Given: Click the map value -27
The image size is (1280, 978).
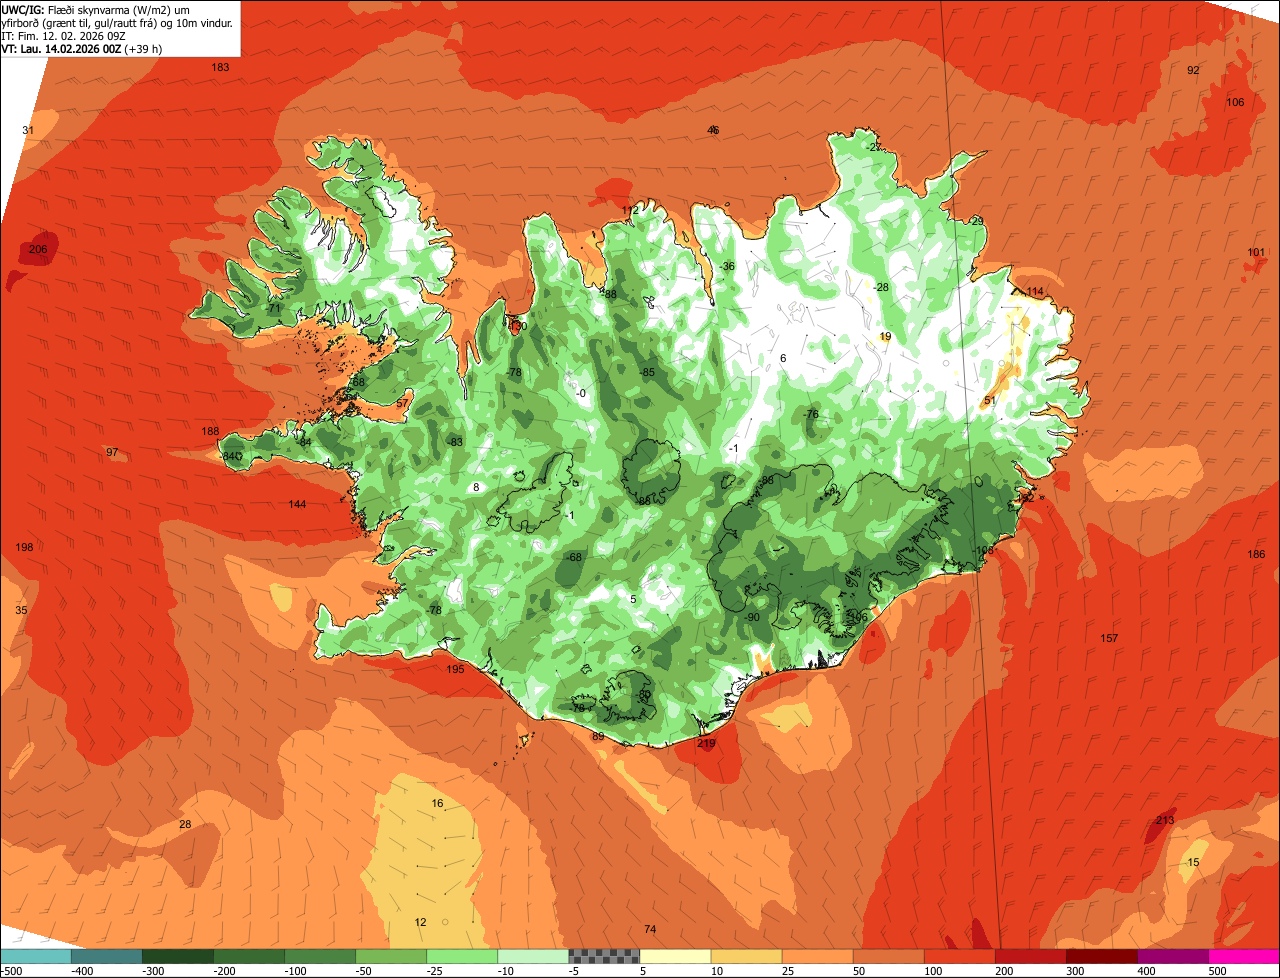Looking at the screenshot, I should (875, 147).
